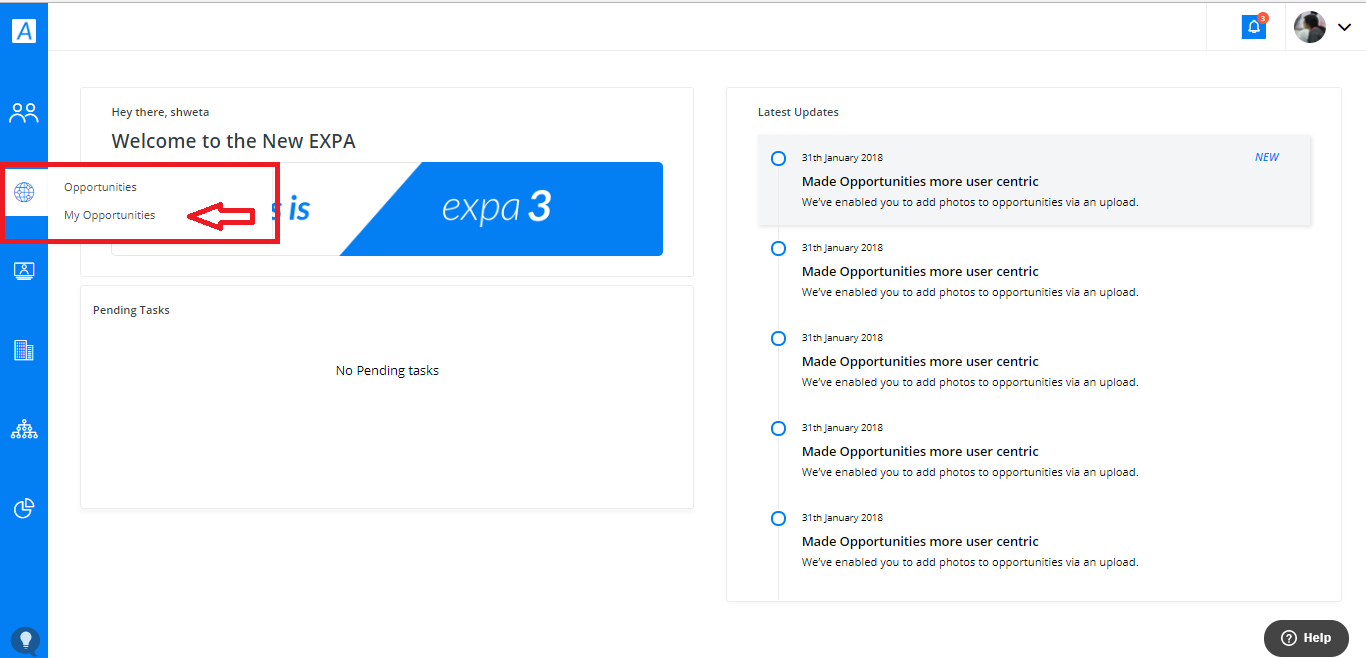
Task: Click the lightbulb ideas icon
Action: 24,640
